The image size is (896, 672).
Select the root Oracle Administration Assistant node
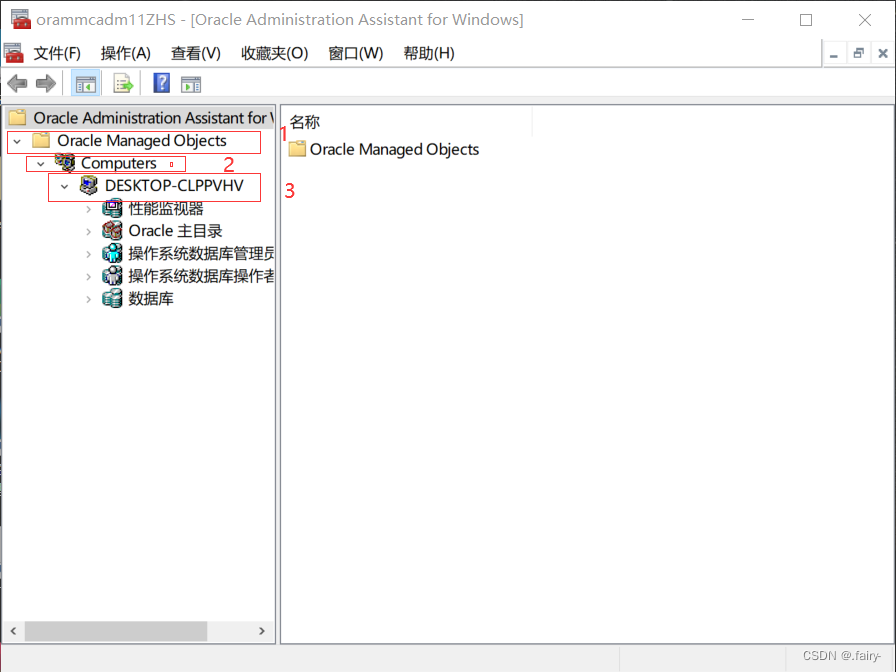point(153,118)
